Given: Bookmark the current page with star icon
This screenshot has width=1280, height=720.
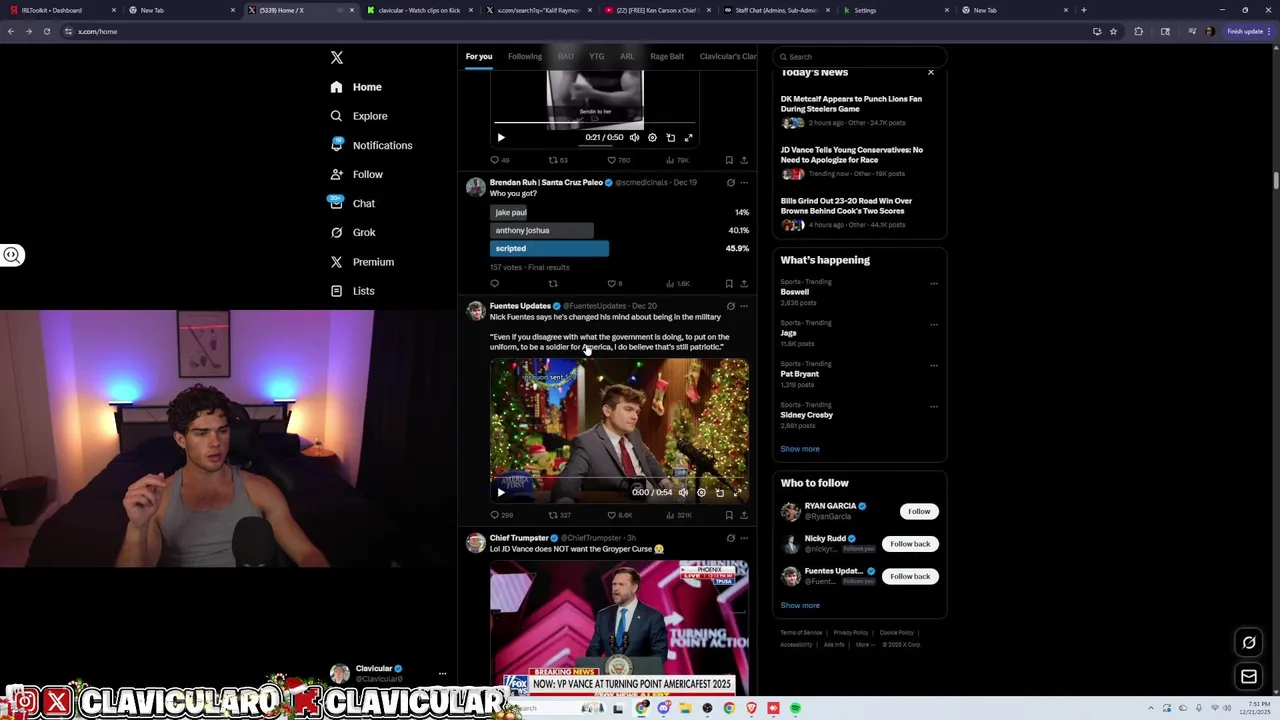Looking at the screenshot, I should [x=1113, y=31].
